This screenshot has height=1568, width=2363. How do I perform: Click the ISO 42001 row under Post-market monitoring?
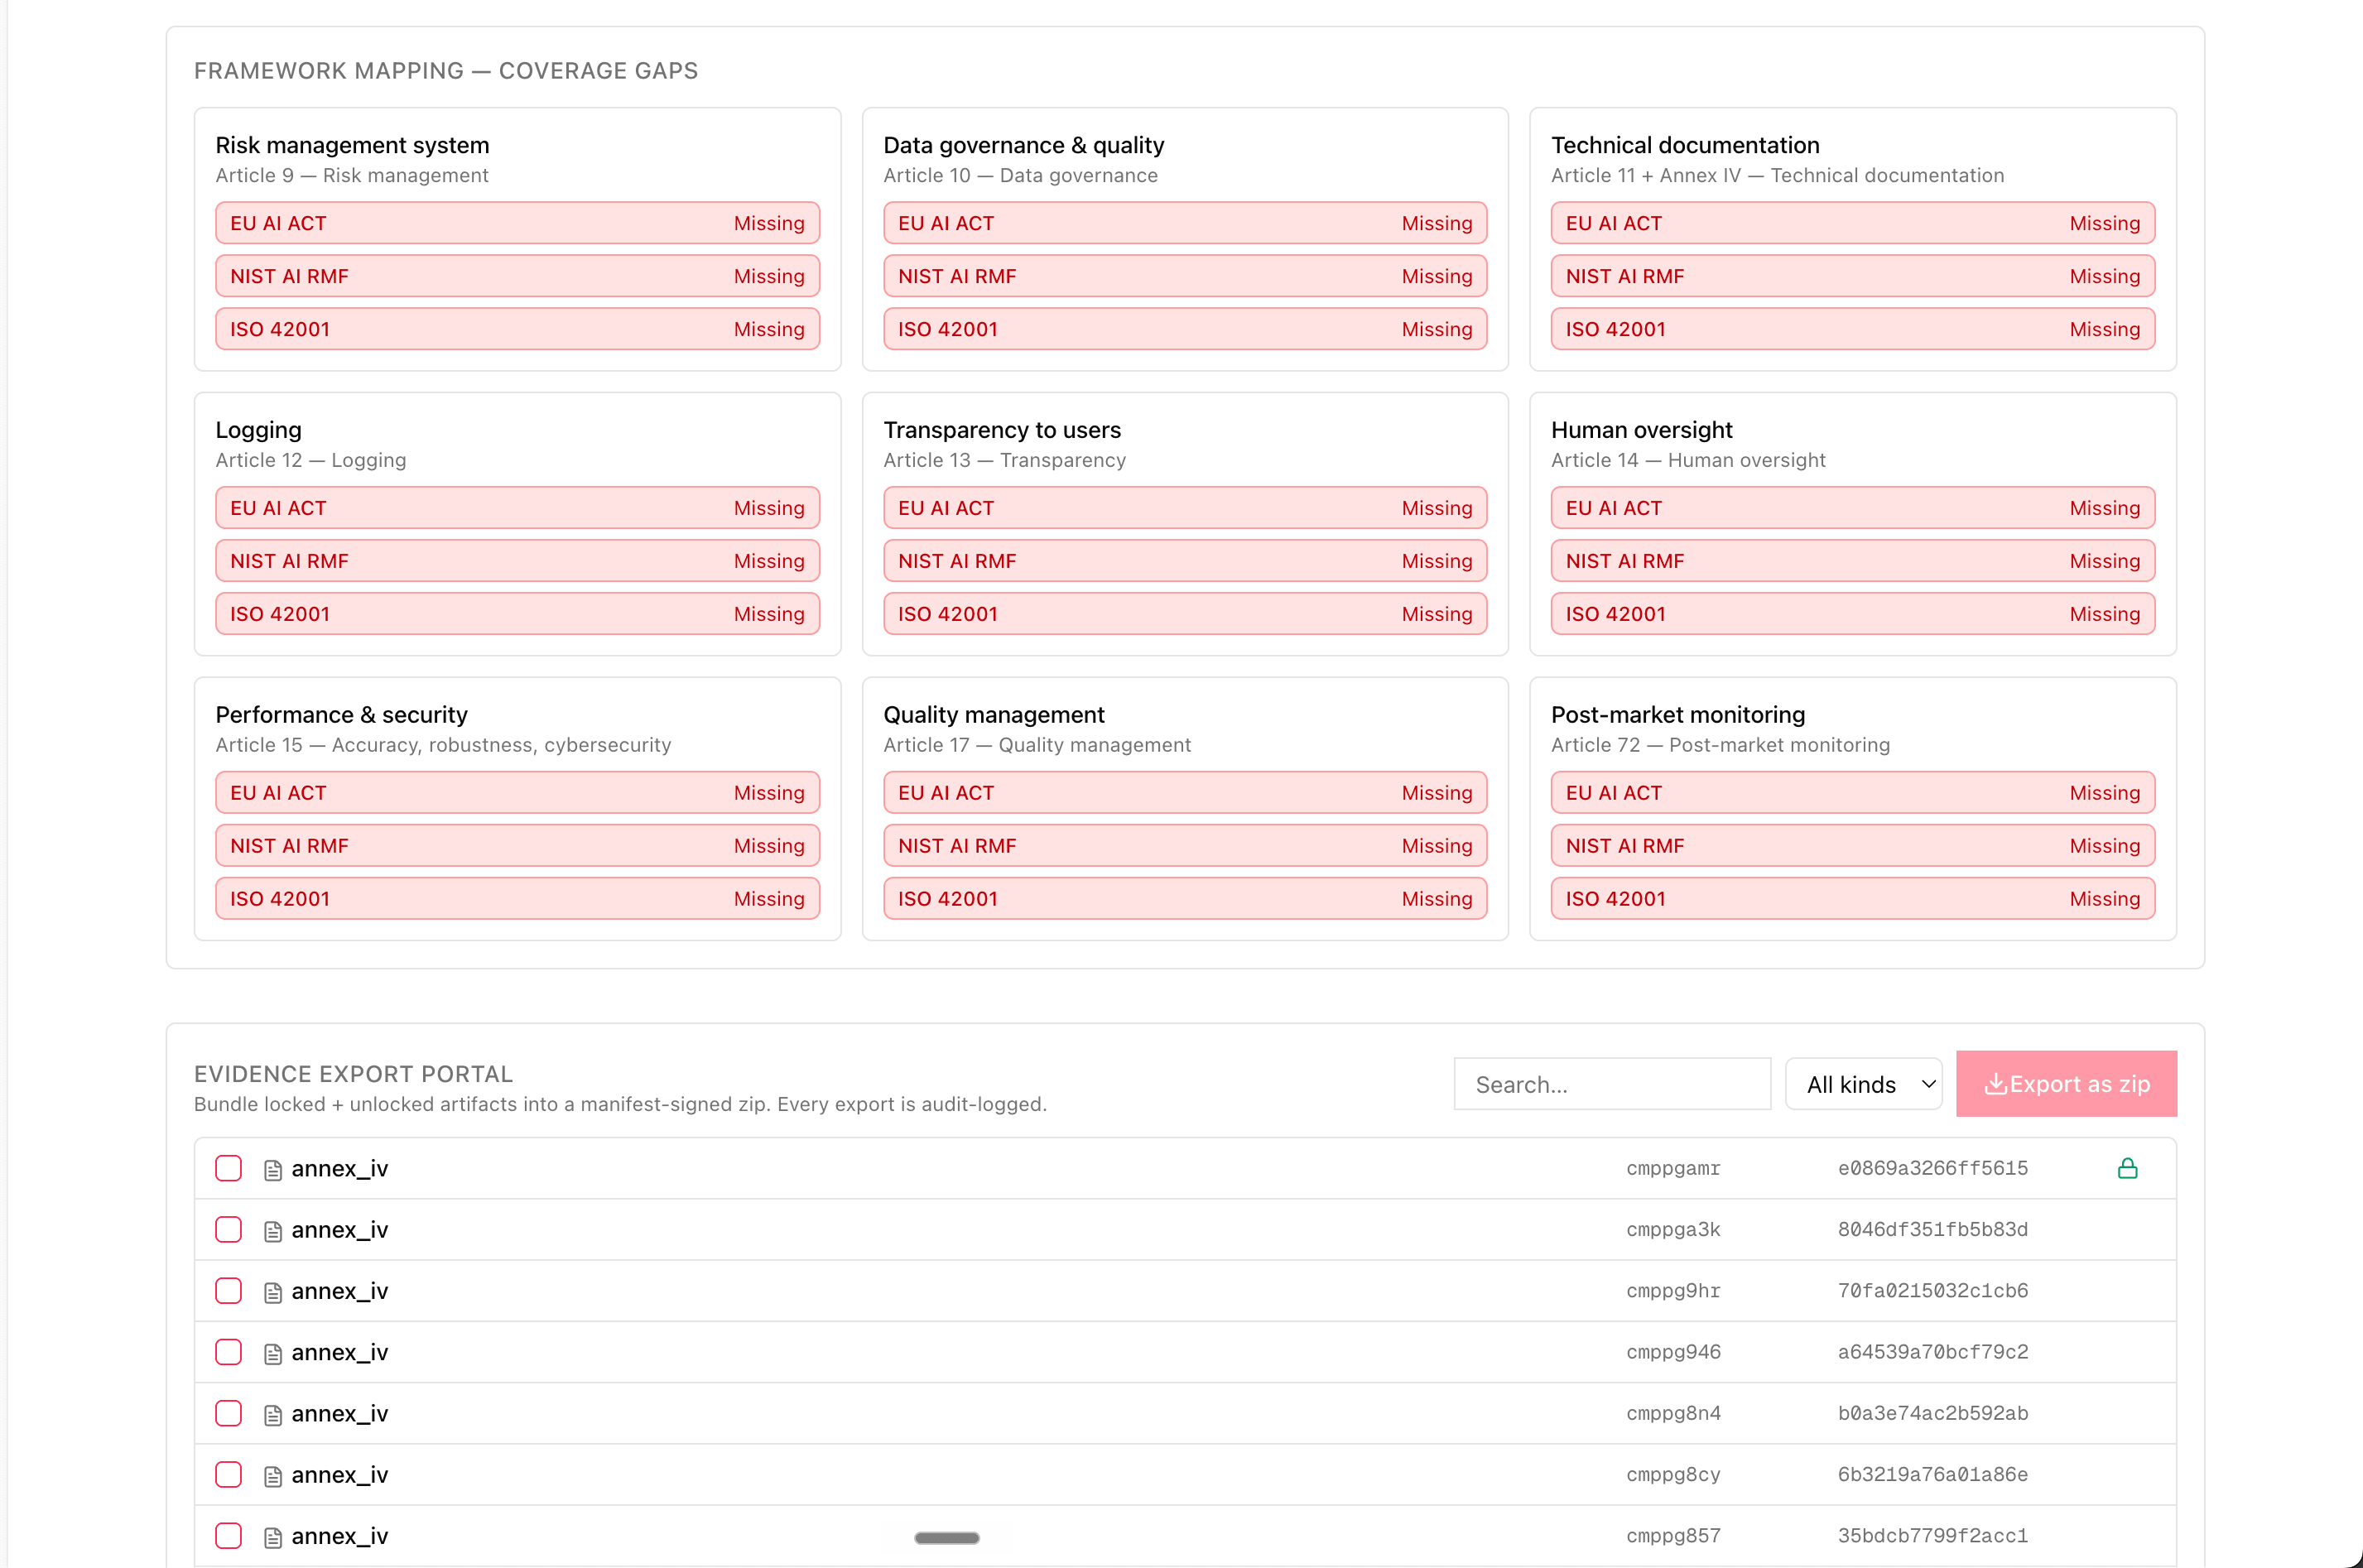coord(1853,899)
